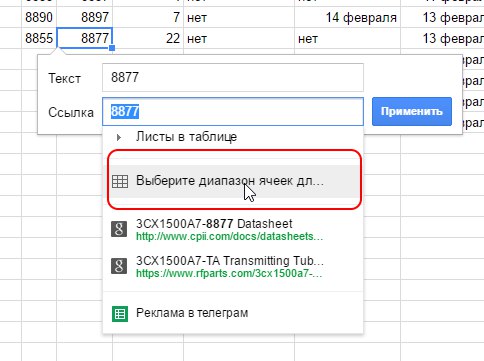Click into the Ссылка input field
The width and height of the screenshot is (484, 361).
click(233, 111)
